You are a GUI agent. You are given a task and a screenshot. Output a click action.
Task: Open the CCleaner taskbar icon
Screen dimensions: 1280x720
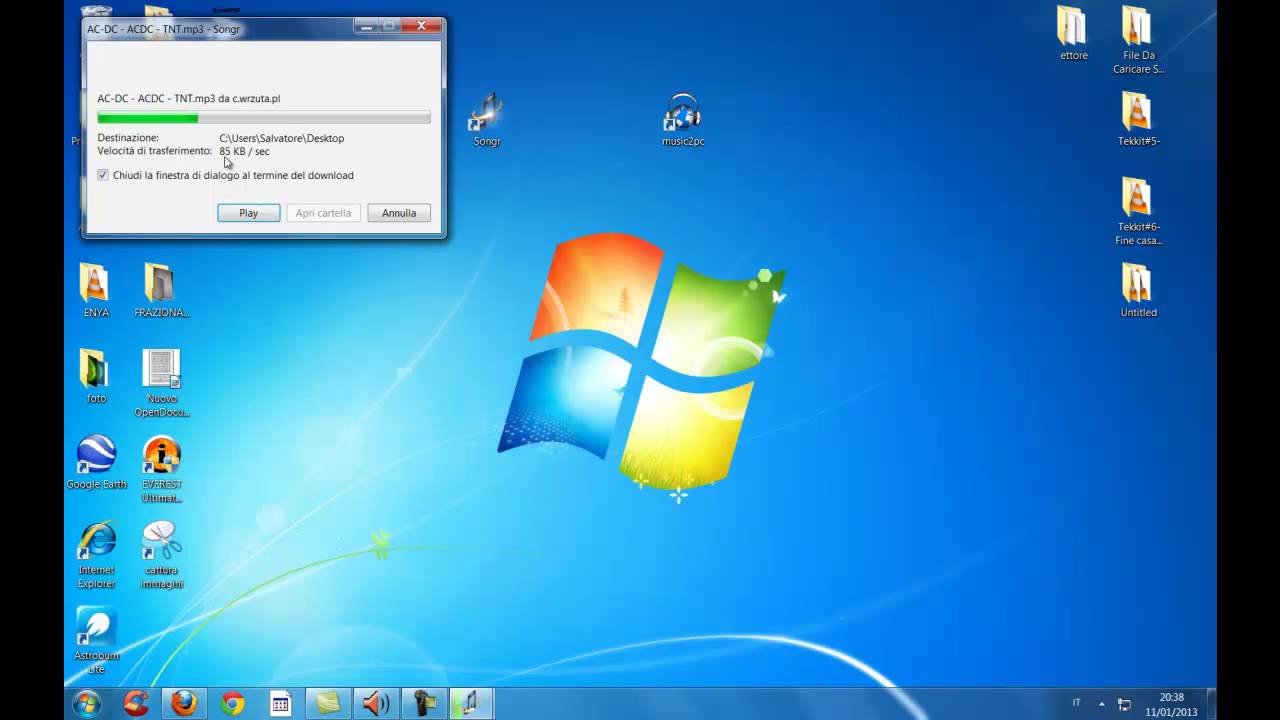pyautogui.click(x=136, y=704)
